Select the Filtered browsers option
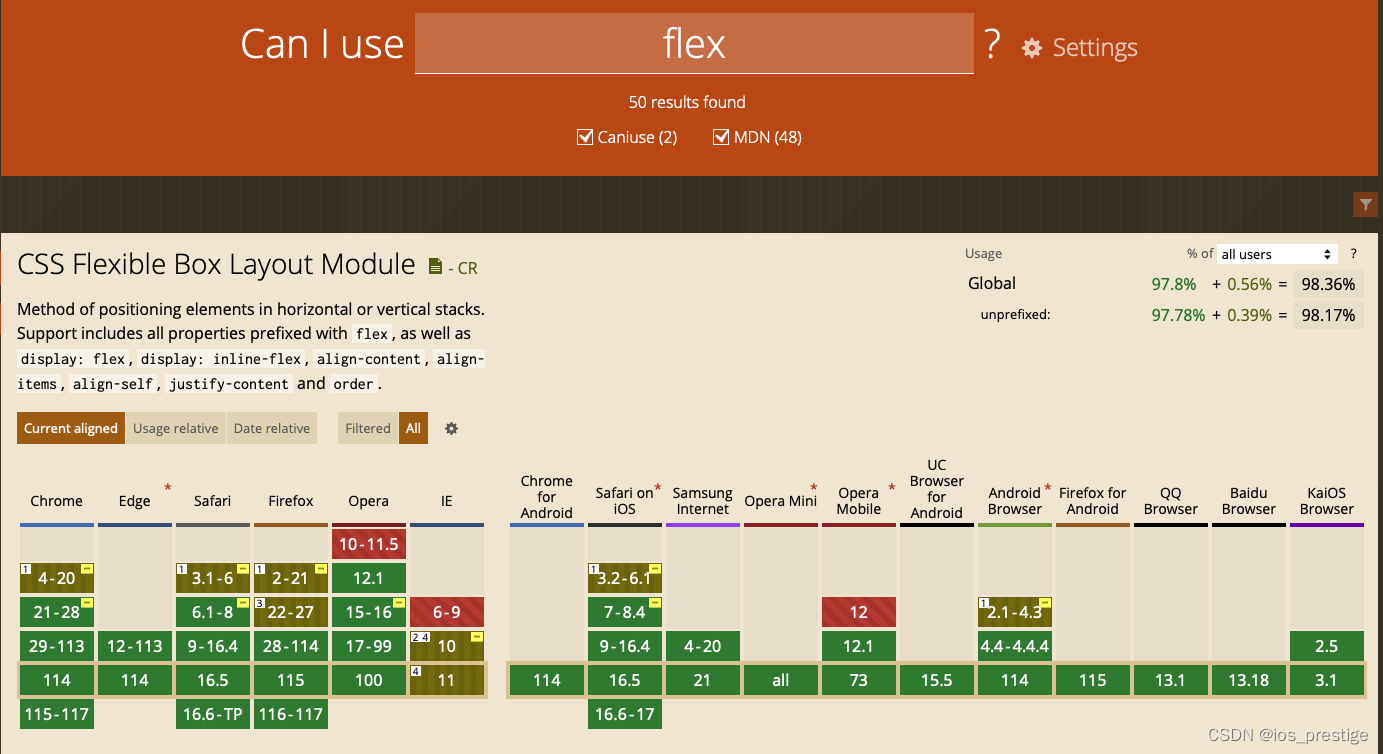The width and height of the screenshot is (1383, 754). point(368,428)
